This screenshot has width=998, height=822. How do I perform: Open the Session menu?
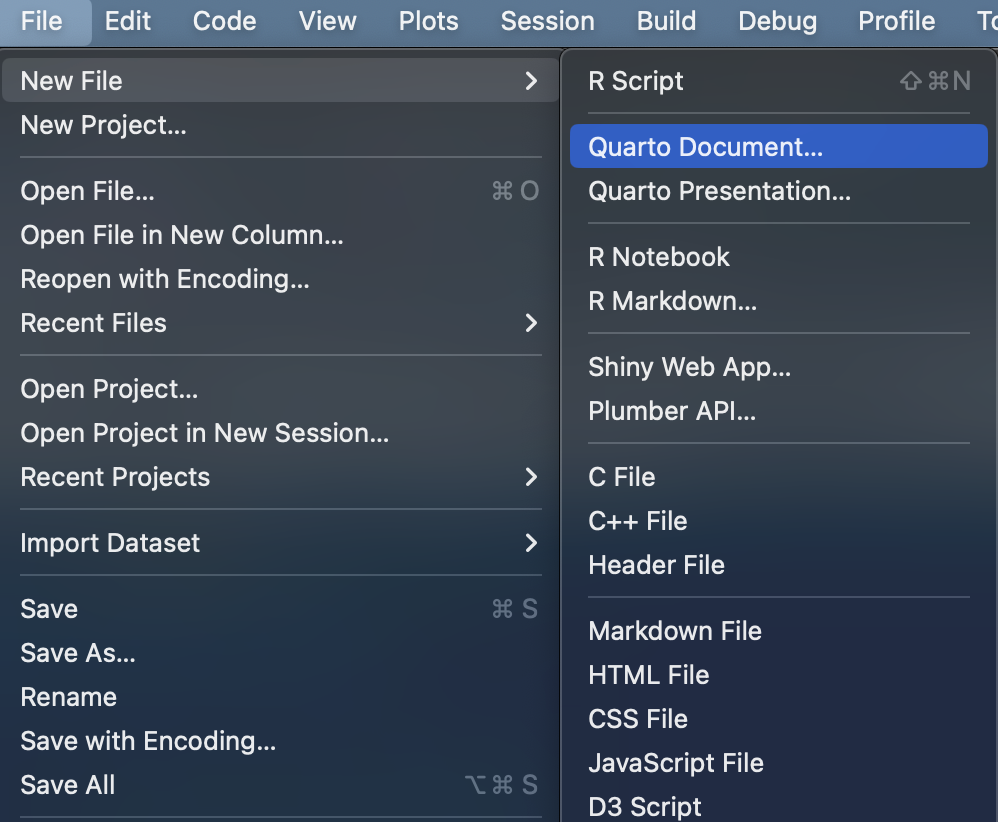pyautogui.click(x=547, y=21)
